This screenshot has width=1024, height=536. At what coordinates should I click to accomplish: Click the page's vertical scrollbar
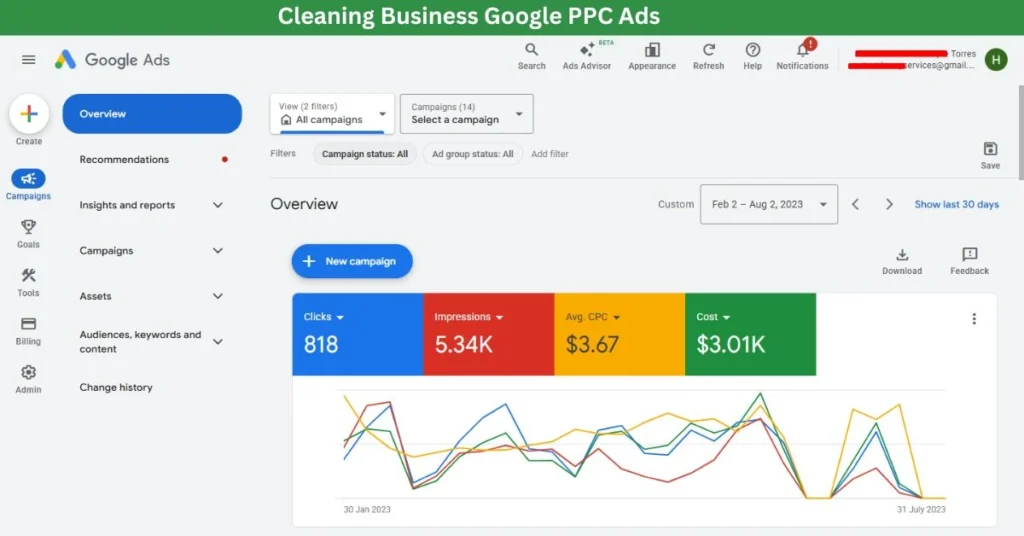point(1021,131)
